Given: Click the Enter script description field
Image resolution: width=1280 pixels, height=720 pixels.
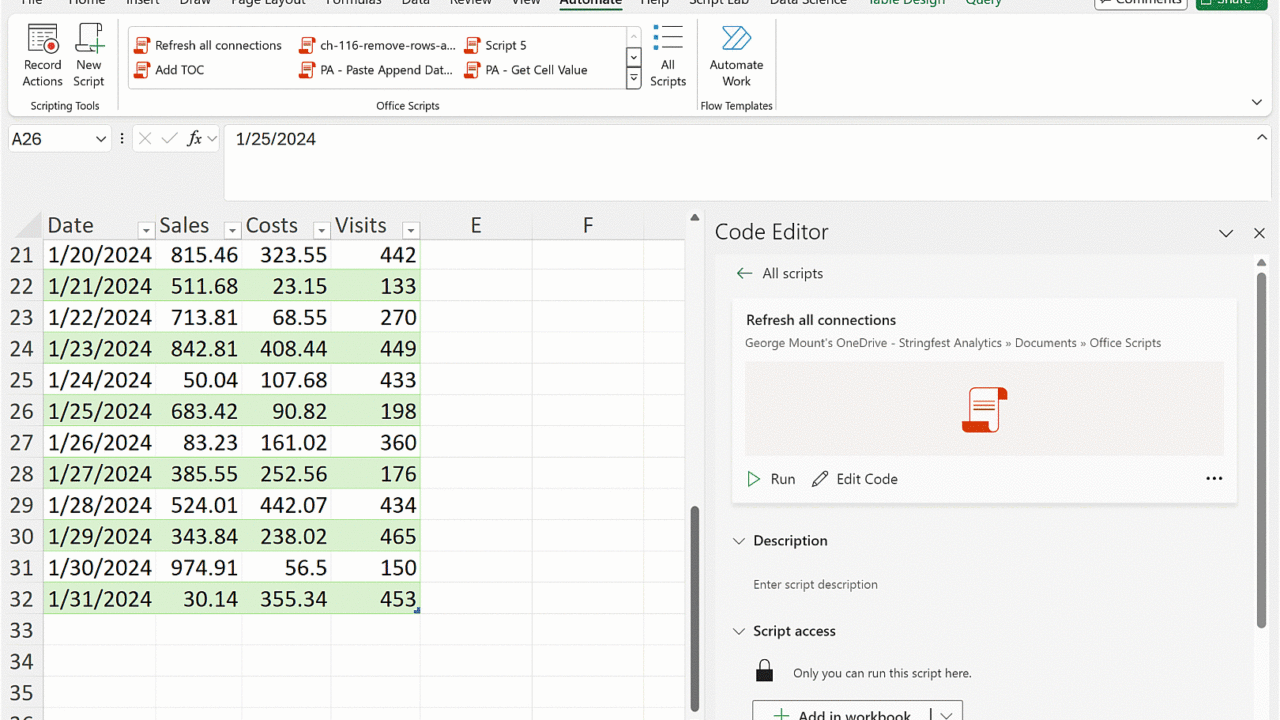Looking at the screenshot, I should [815, 584].
